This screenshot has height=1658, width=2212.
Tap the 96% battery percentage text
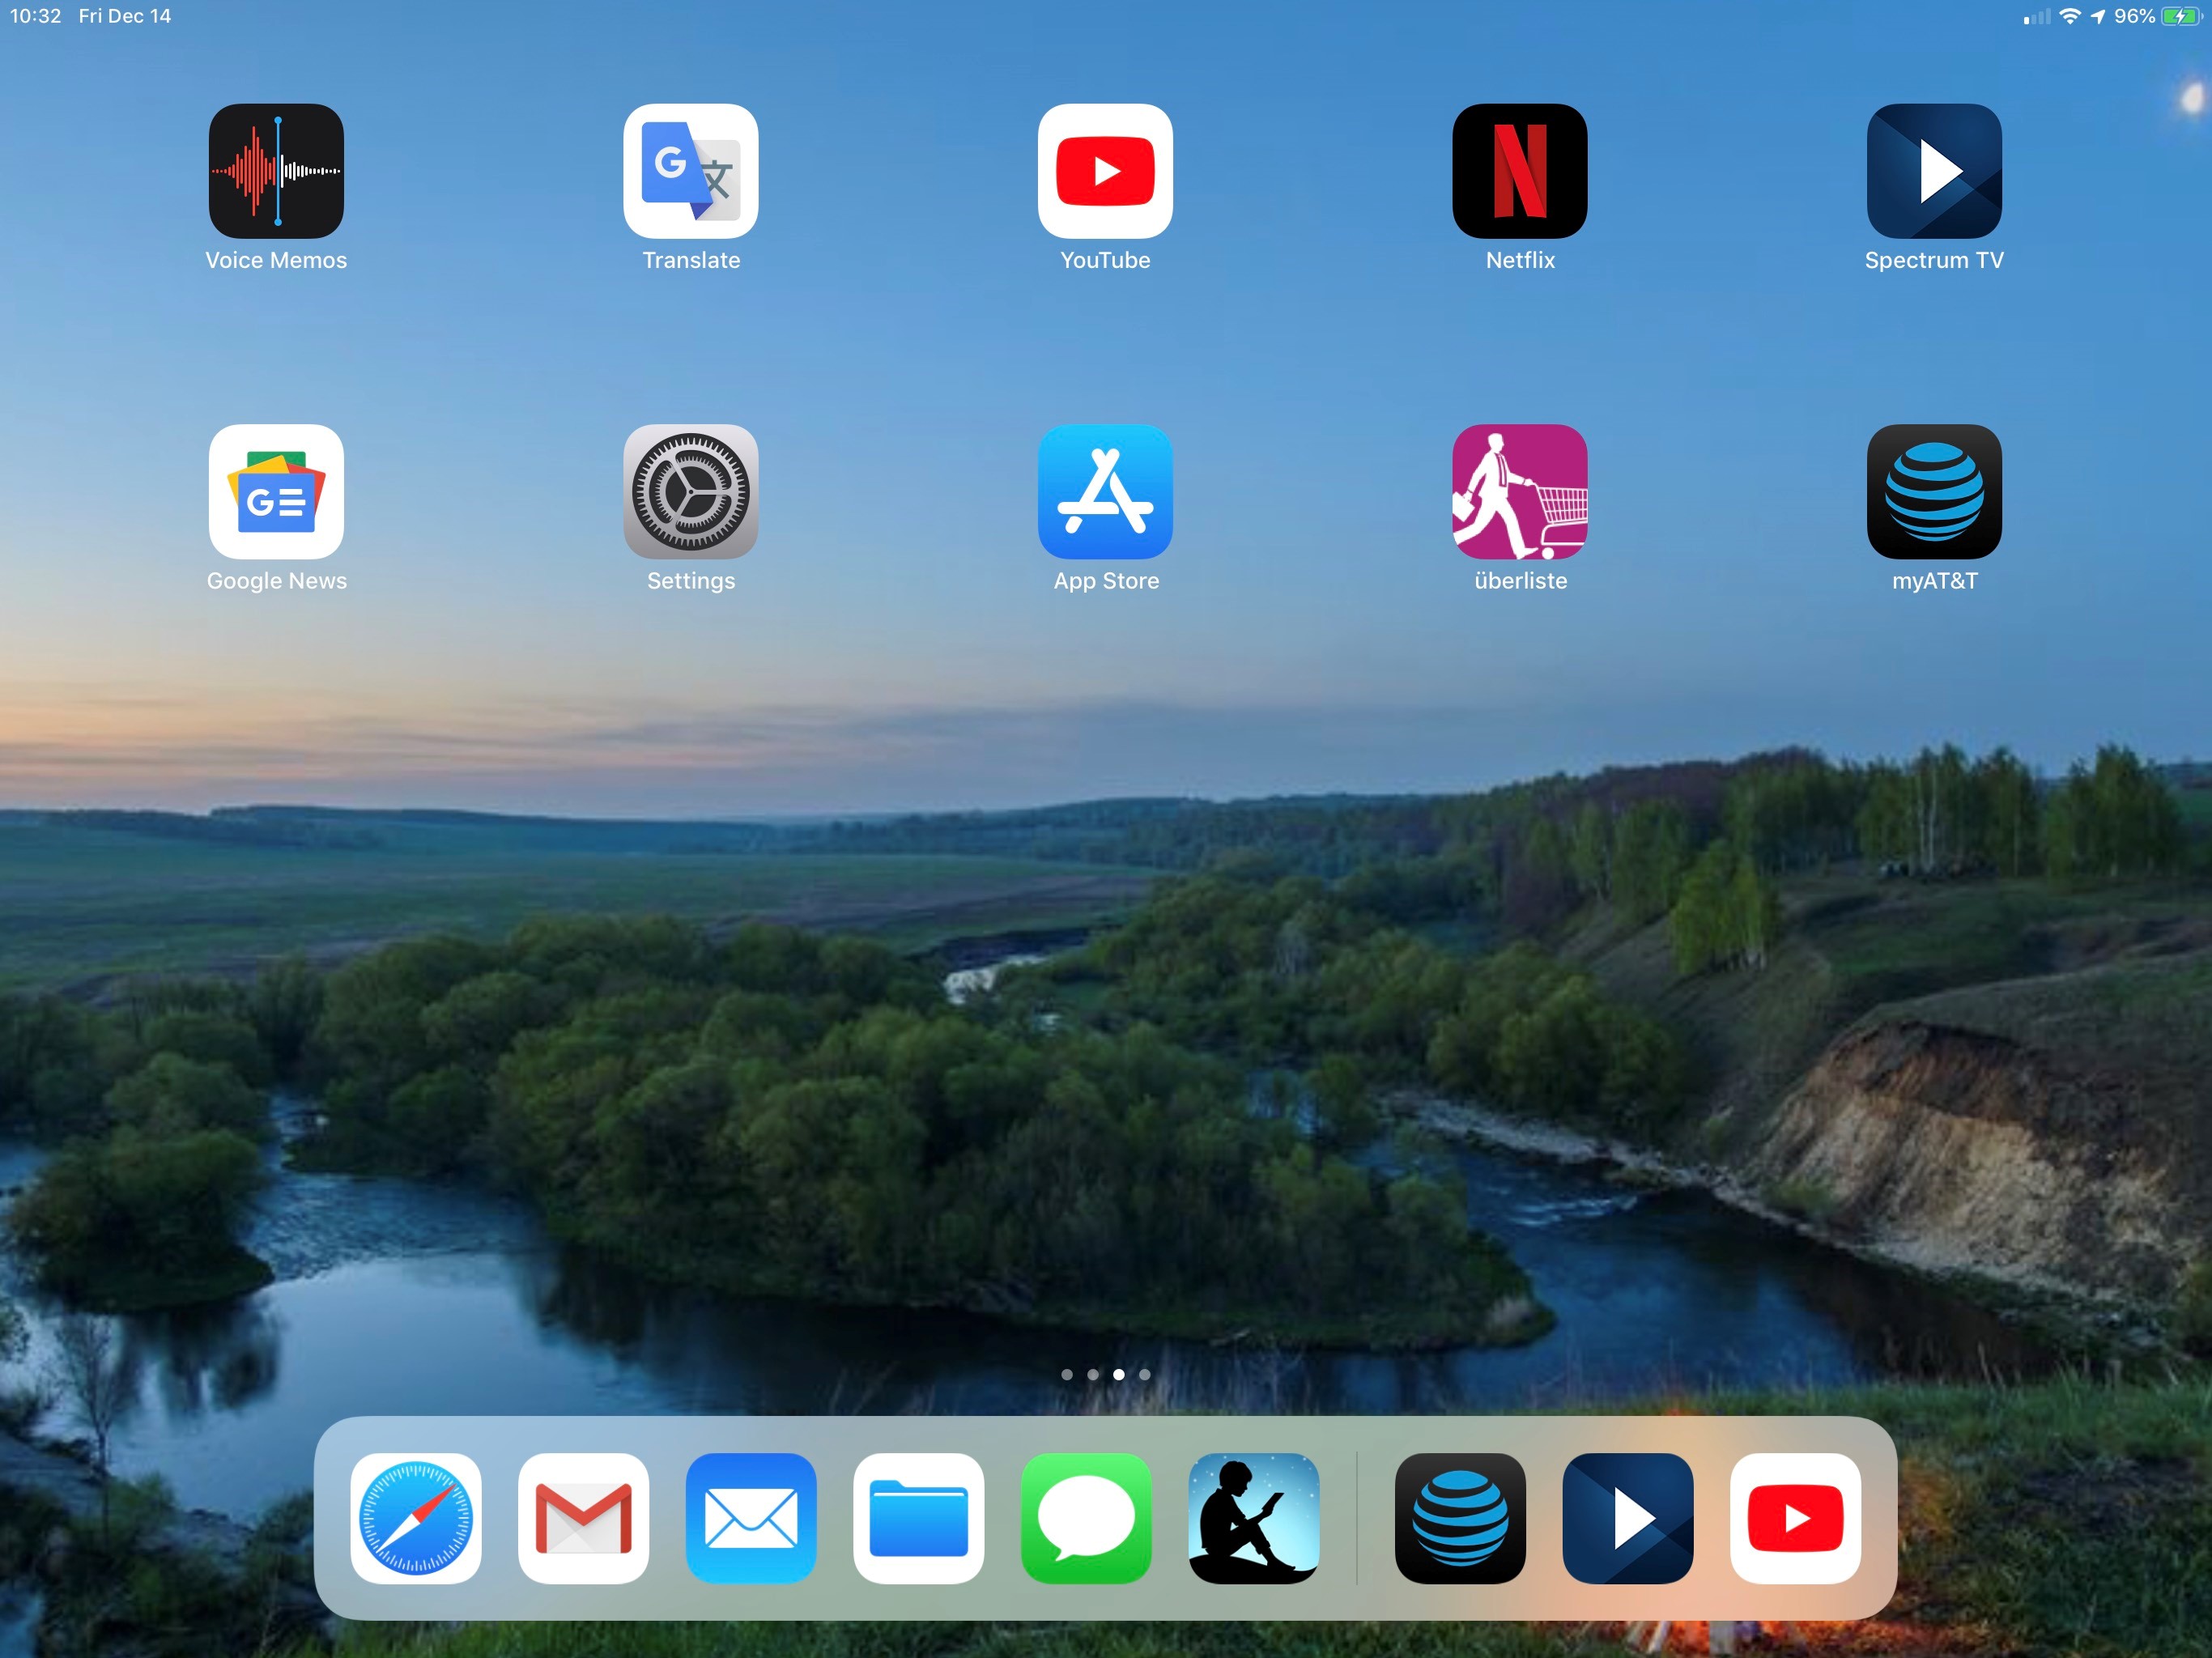click(2134, 16)
